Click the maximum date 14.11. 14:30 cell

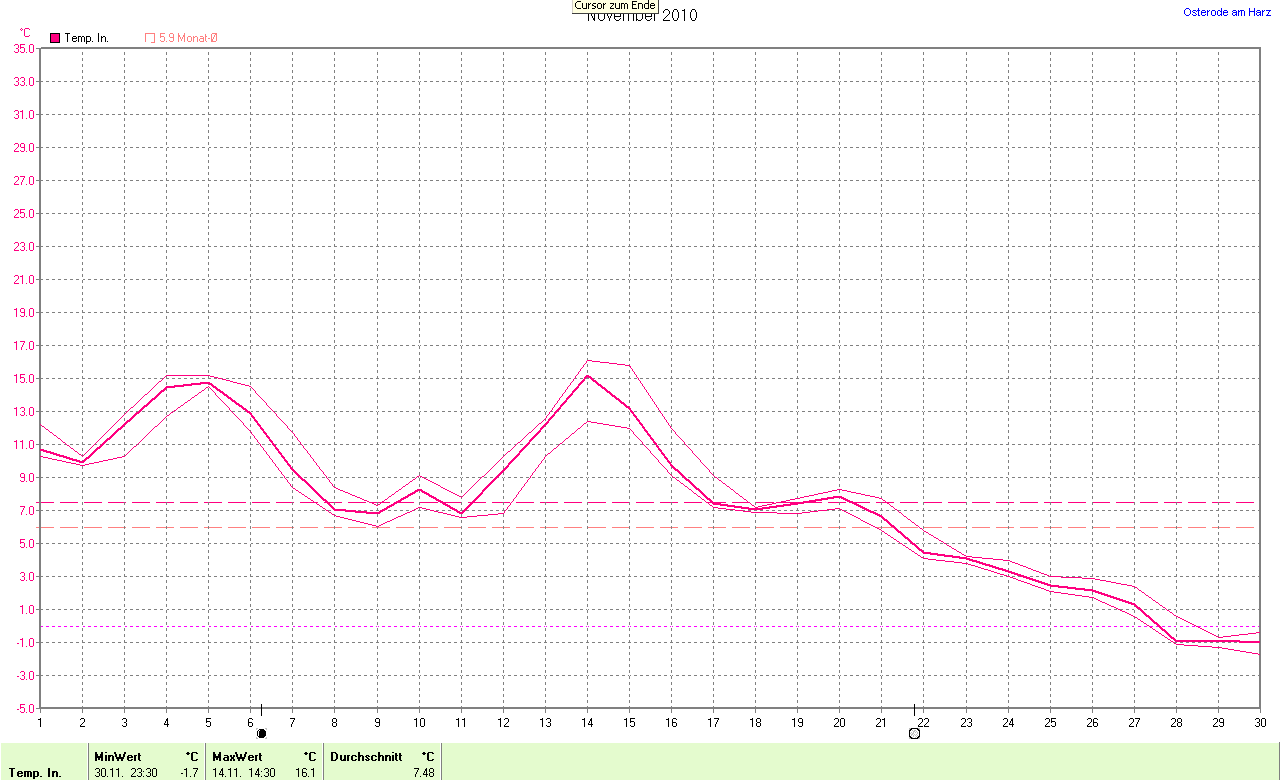click(243, 773)
